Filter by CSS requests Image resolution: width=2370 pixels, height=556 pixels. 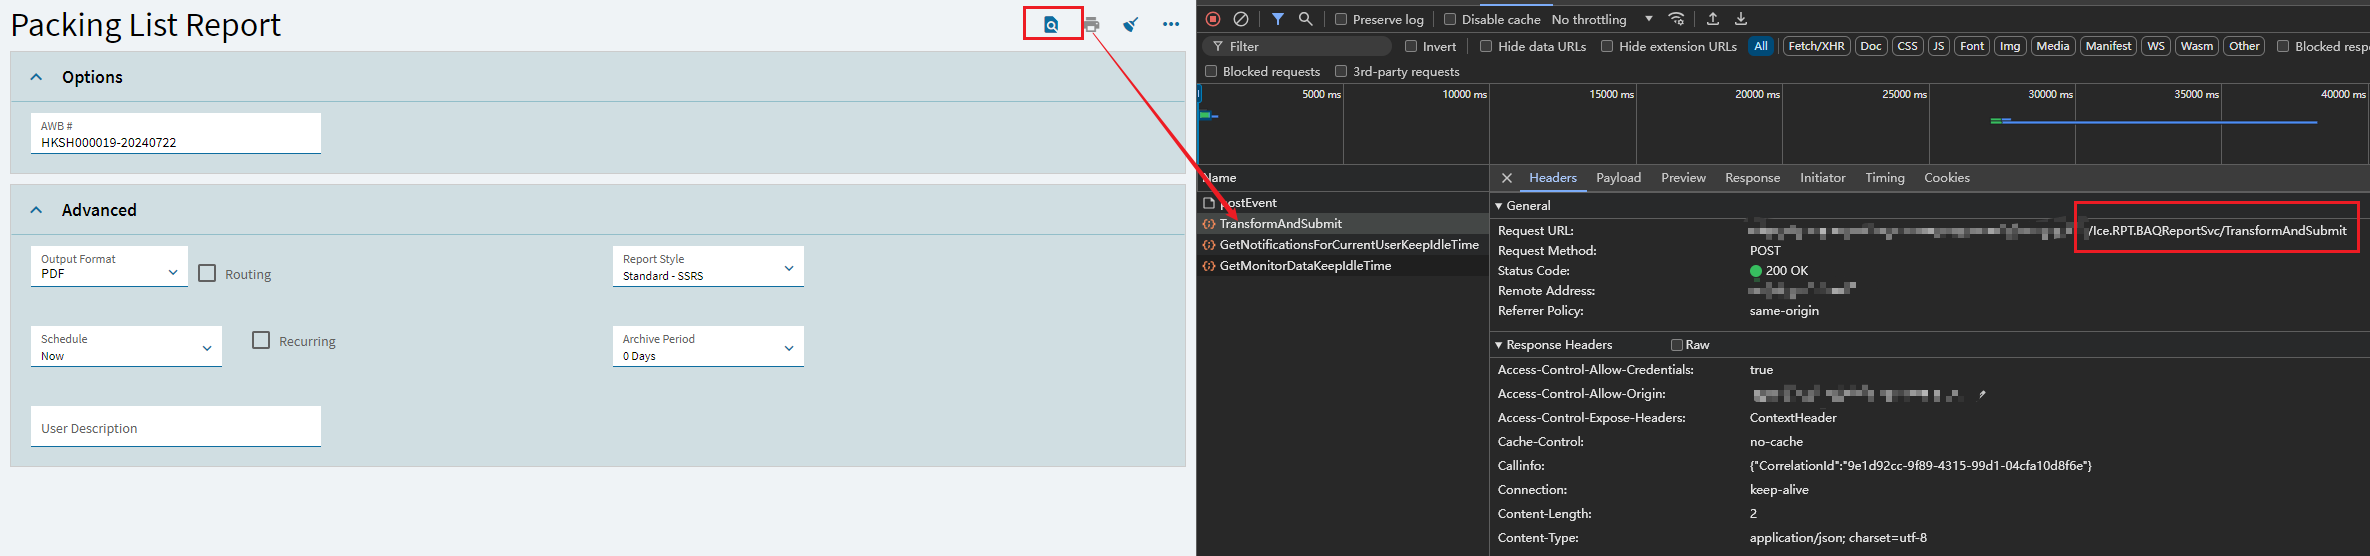coord(1907,46)
